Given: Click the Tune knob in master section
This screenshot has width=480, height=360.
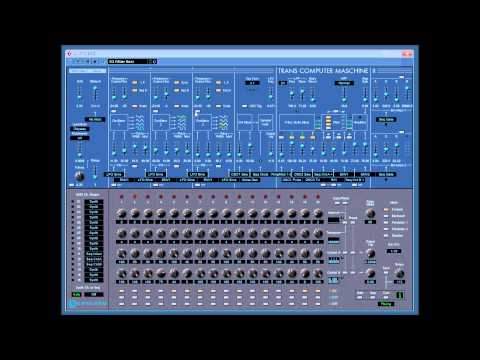Looking at the screenshot, I should tap(79, 176).
